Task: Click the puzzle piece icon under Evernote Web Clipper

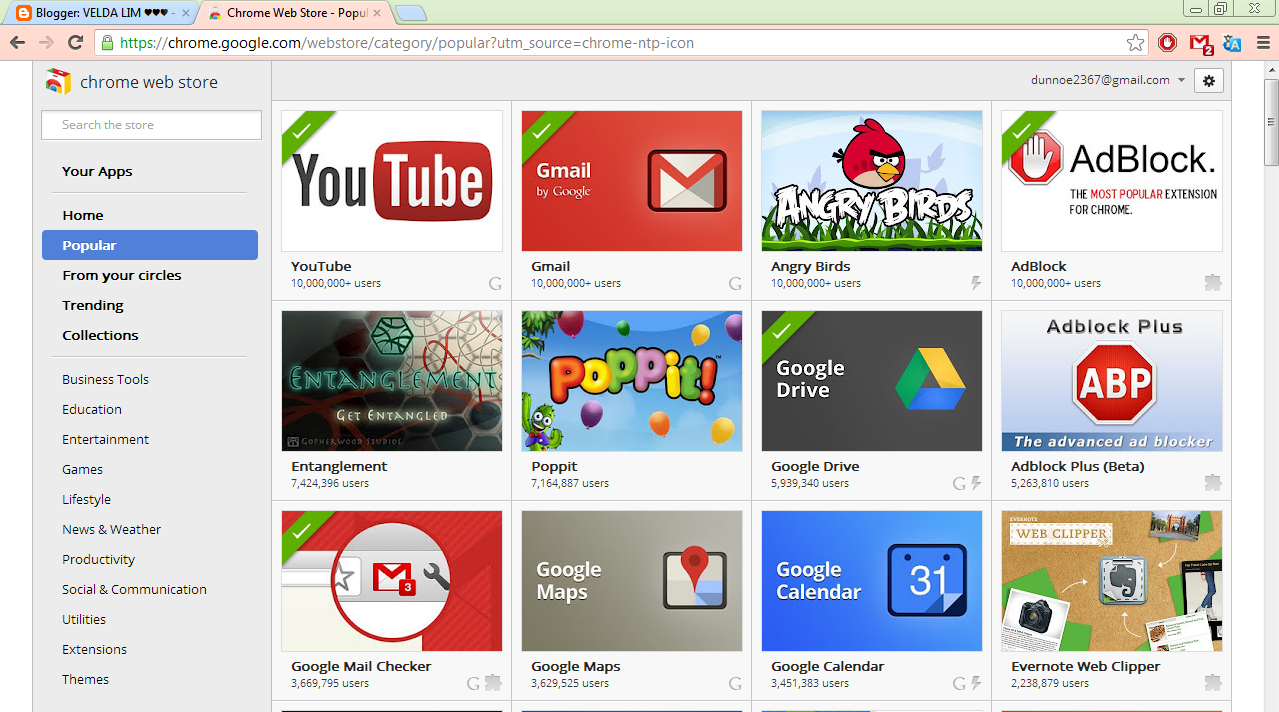Action: [1213, 683]
